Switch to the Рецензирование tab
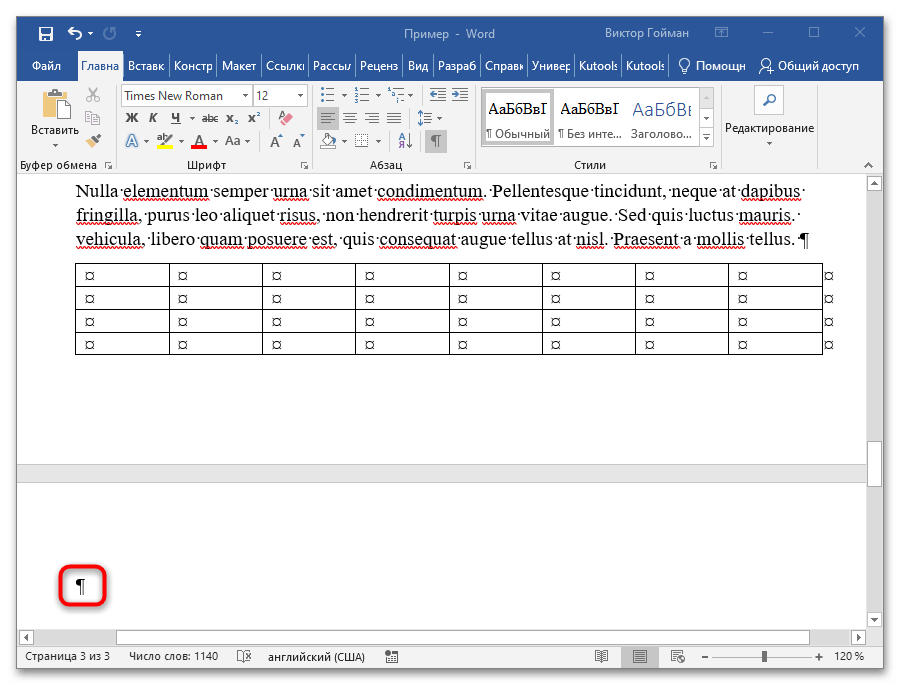 pyautogui.click(x=379, y=66)
